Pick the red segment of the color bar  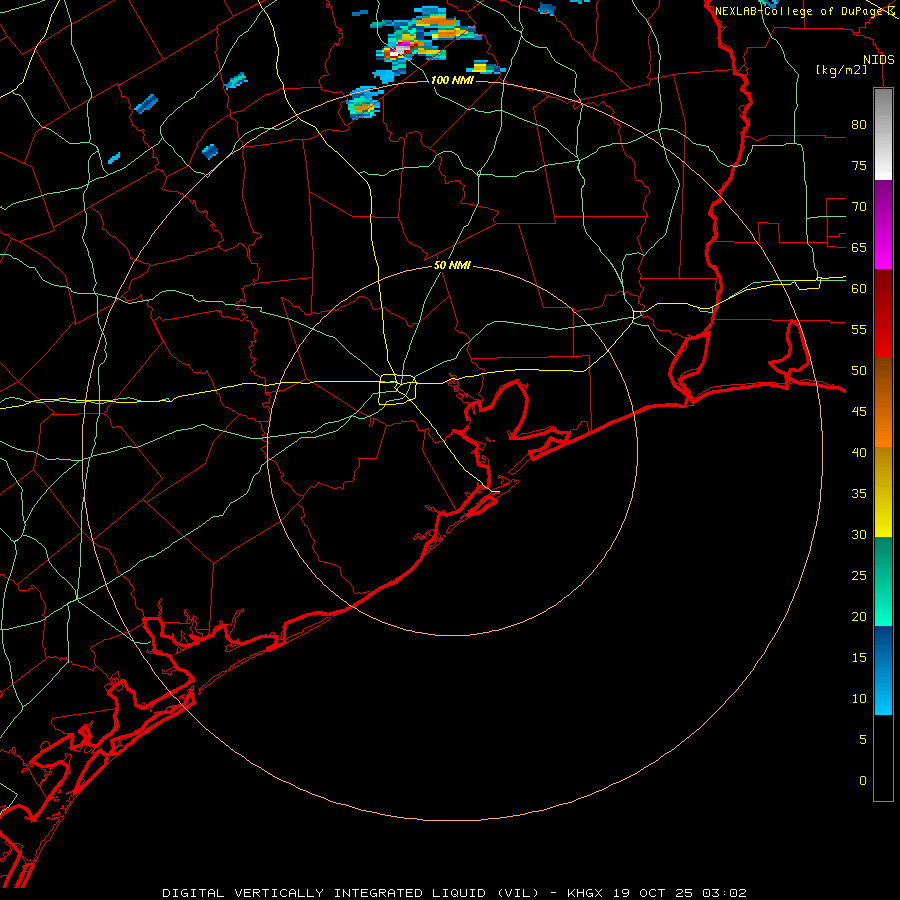tap(883, 314)
